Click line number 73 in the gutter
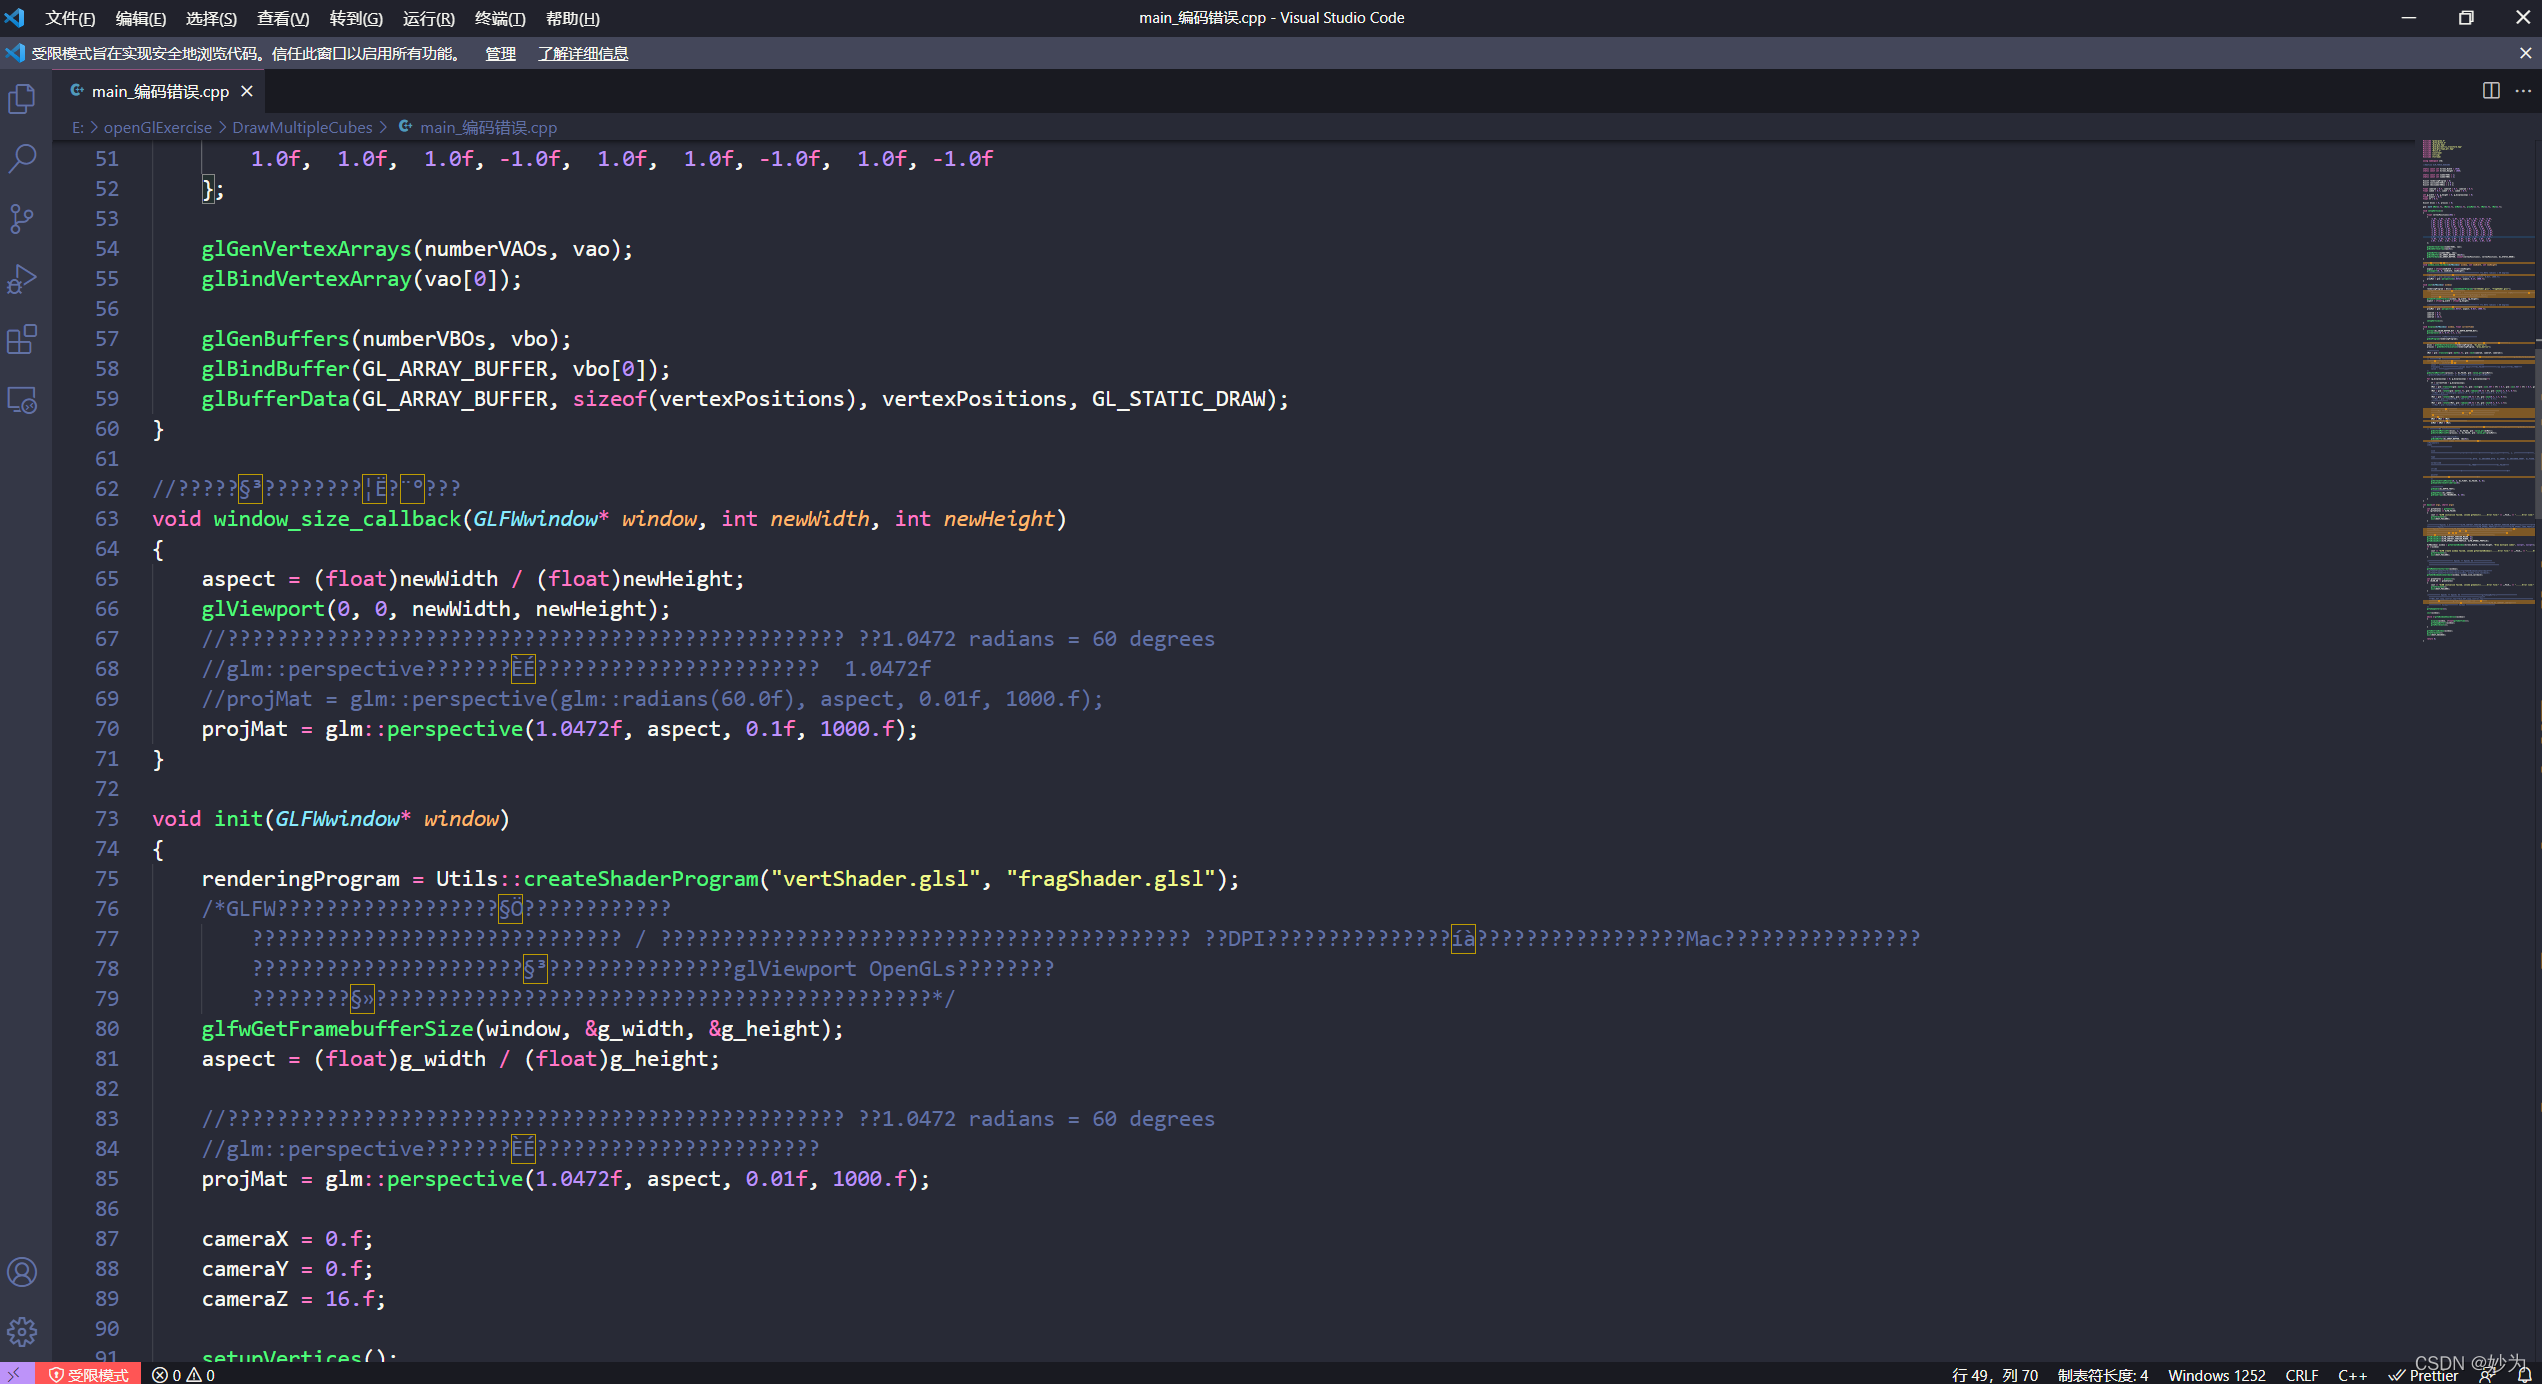Viewport: 2542px width, 1384px height. pyautogui.click(x=107, y=818)
